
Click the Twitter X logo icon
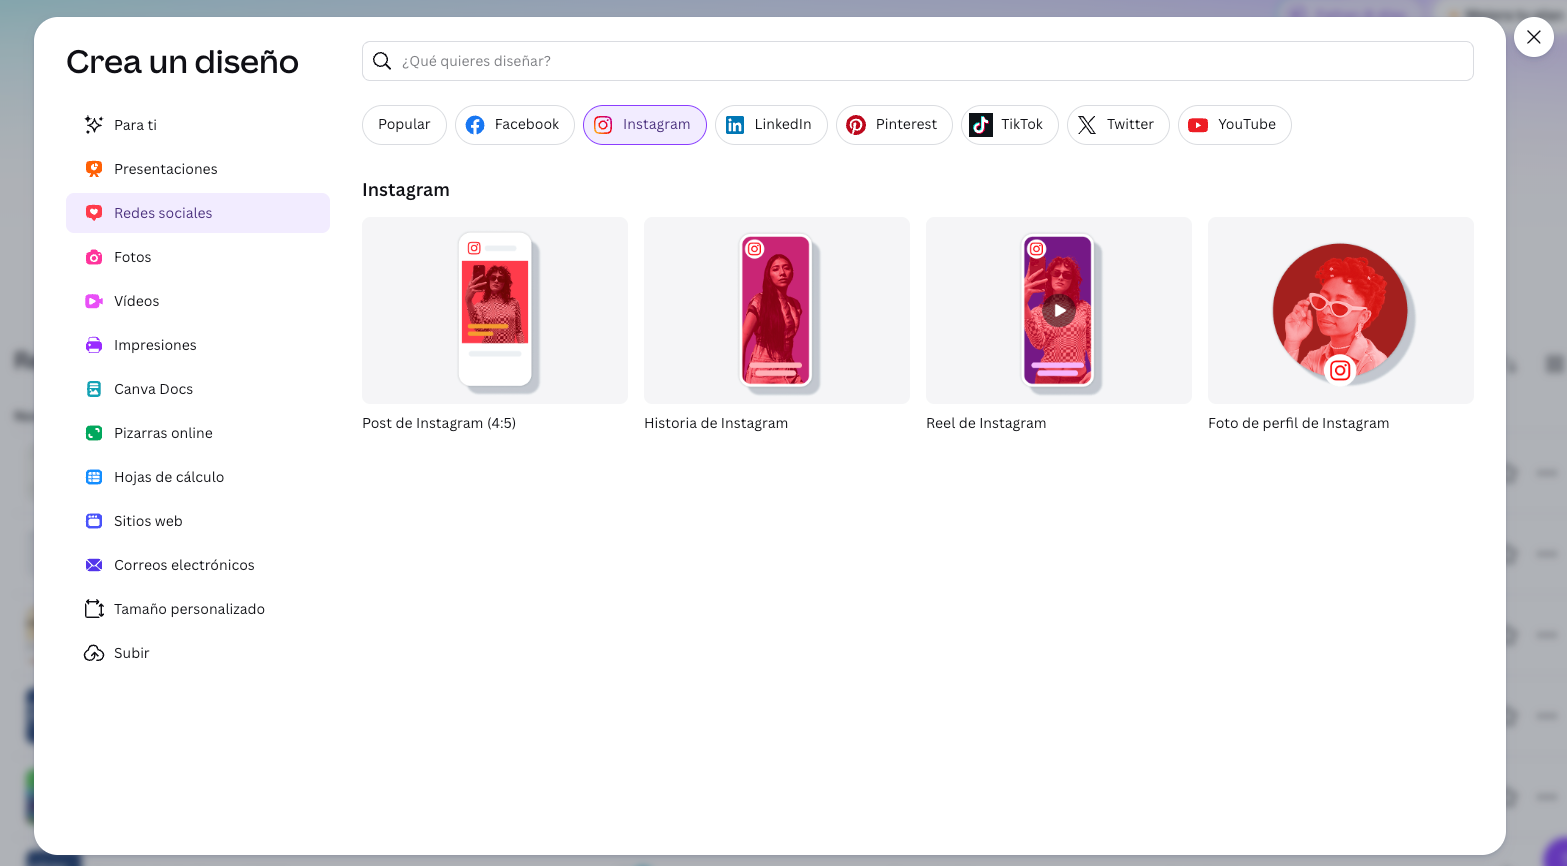[1087, 125]
